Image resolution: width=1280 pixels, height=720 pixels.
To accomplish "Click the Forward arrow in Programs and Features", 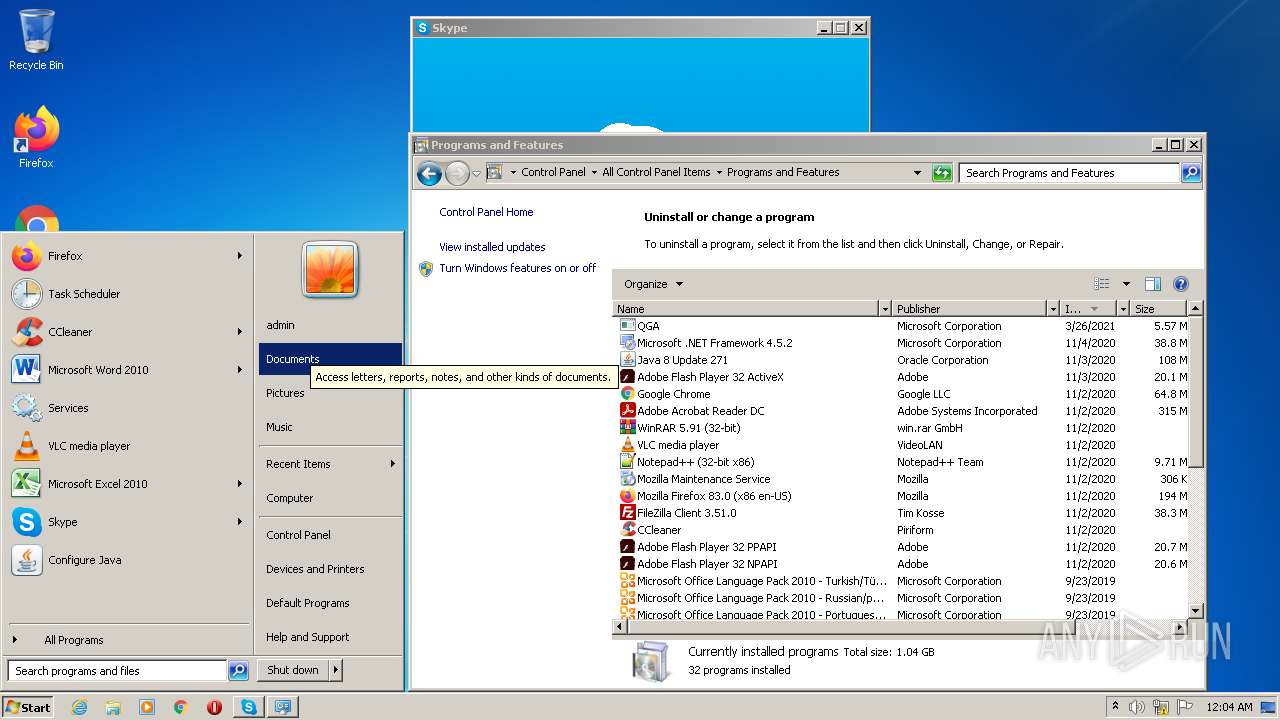I will pos(457,173).
